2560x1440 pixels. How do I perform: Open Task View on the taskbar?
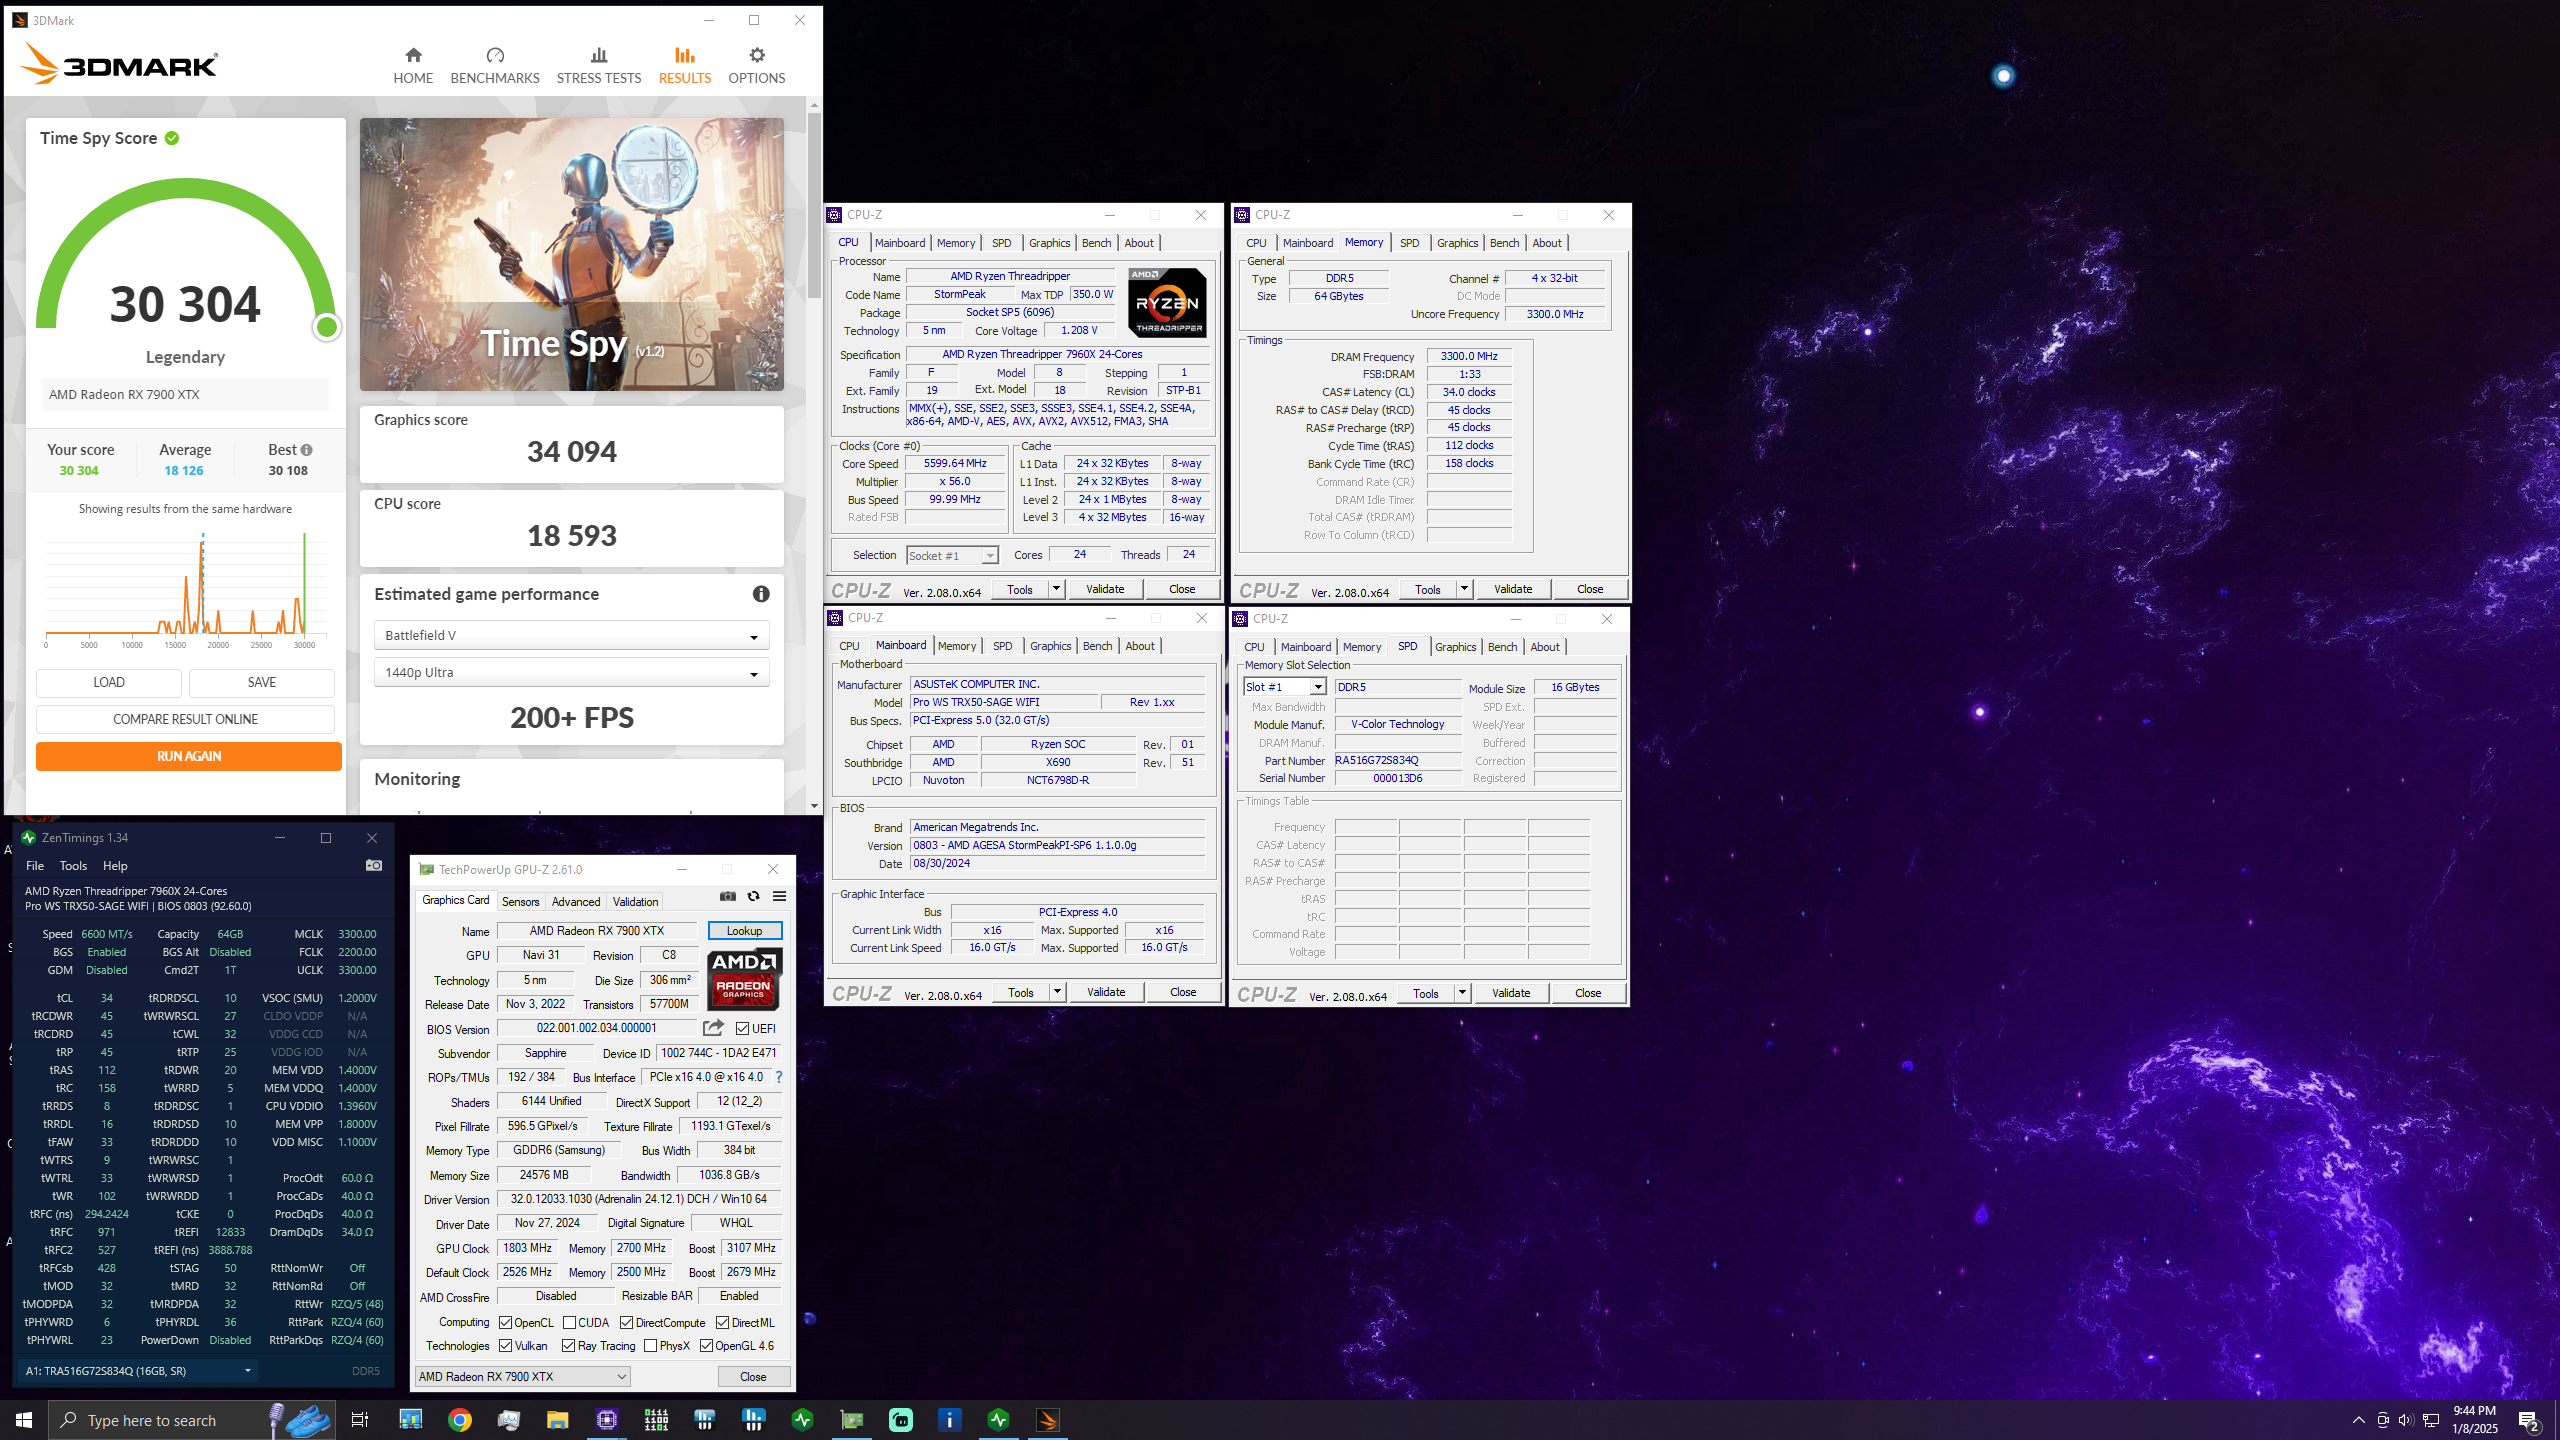point(360,1420)
